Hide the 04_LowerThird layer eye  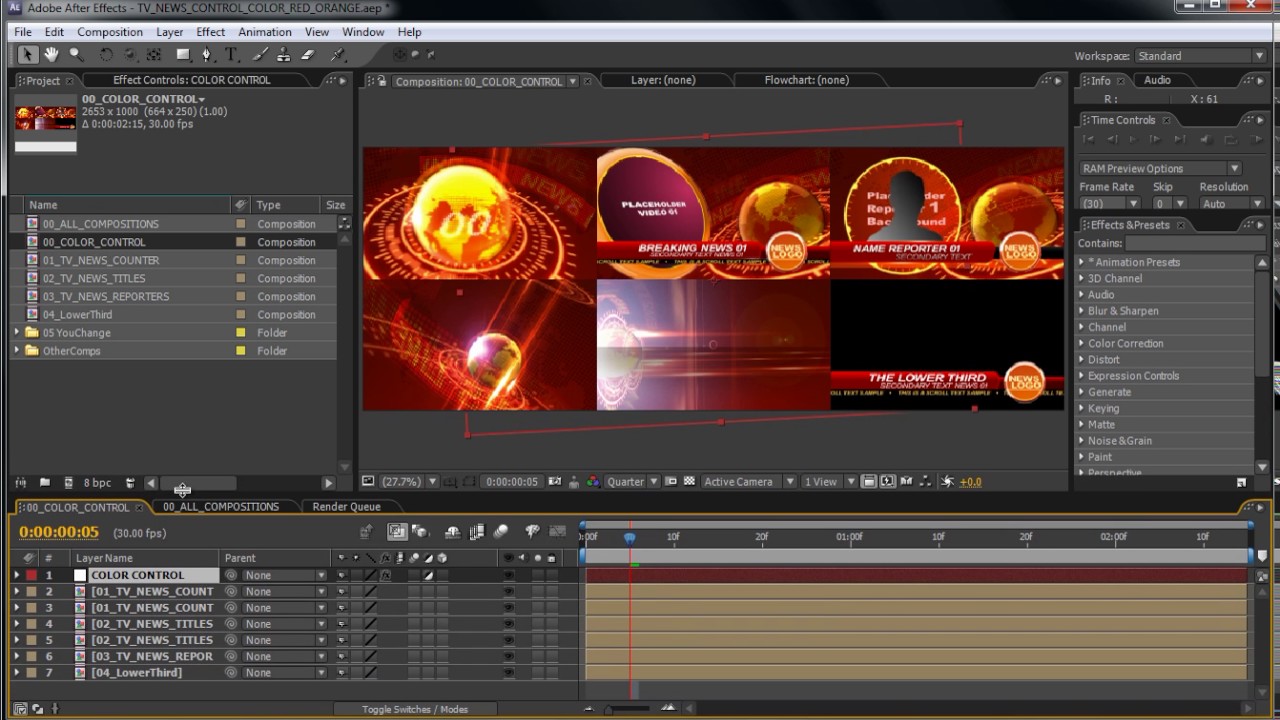[509, 672]
